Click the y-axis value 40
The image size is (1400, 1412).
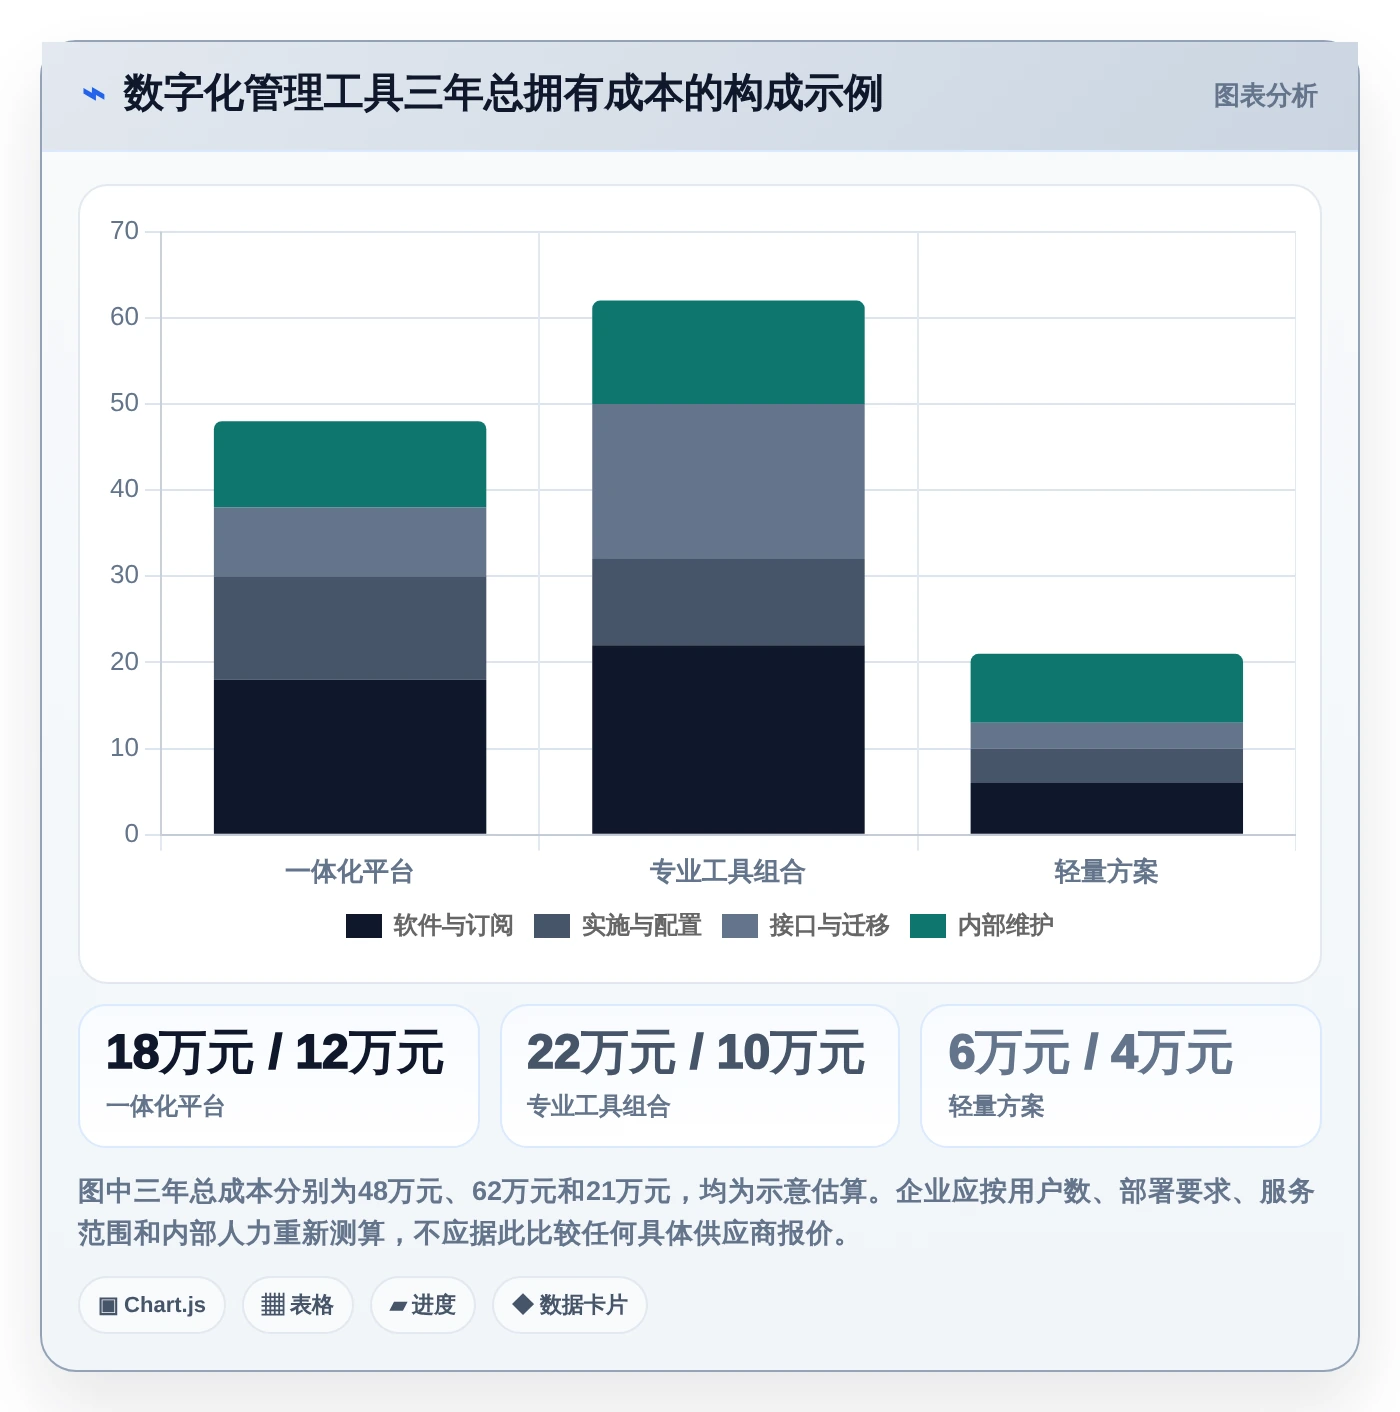[x=125, y=489]
